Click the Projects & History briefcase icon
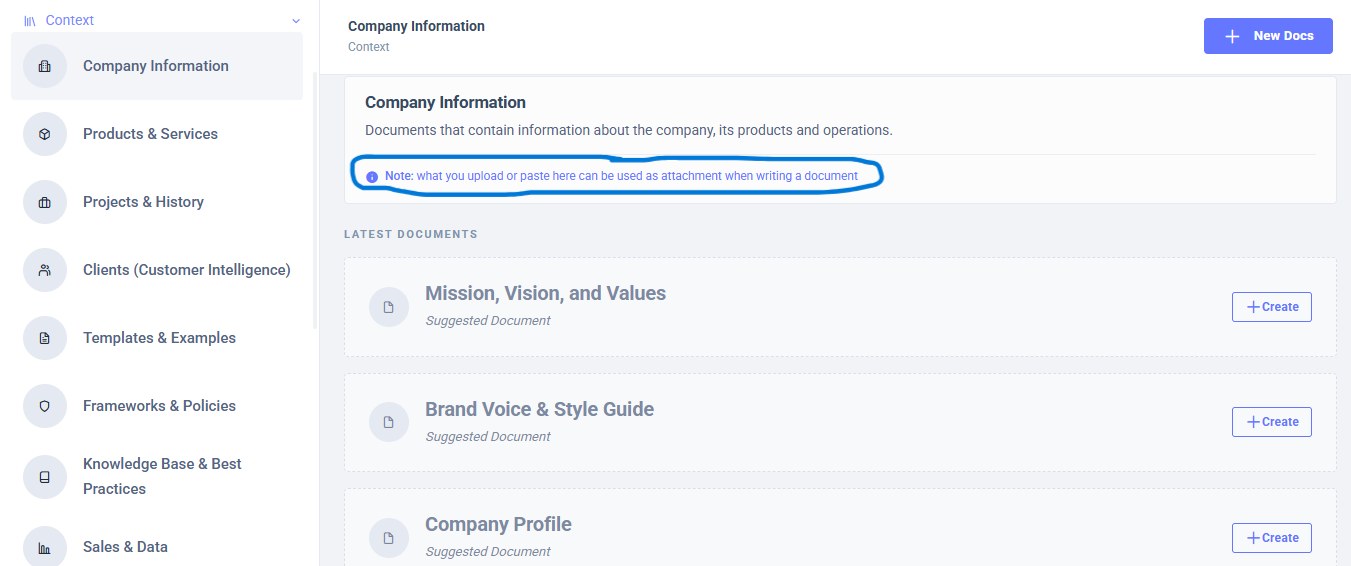1351x566 pixels. pos(45,202)
